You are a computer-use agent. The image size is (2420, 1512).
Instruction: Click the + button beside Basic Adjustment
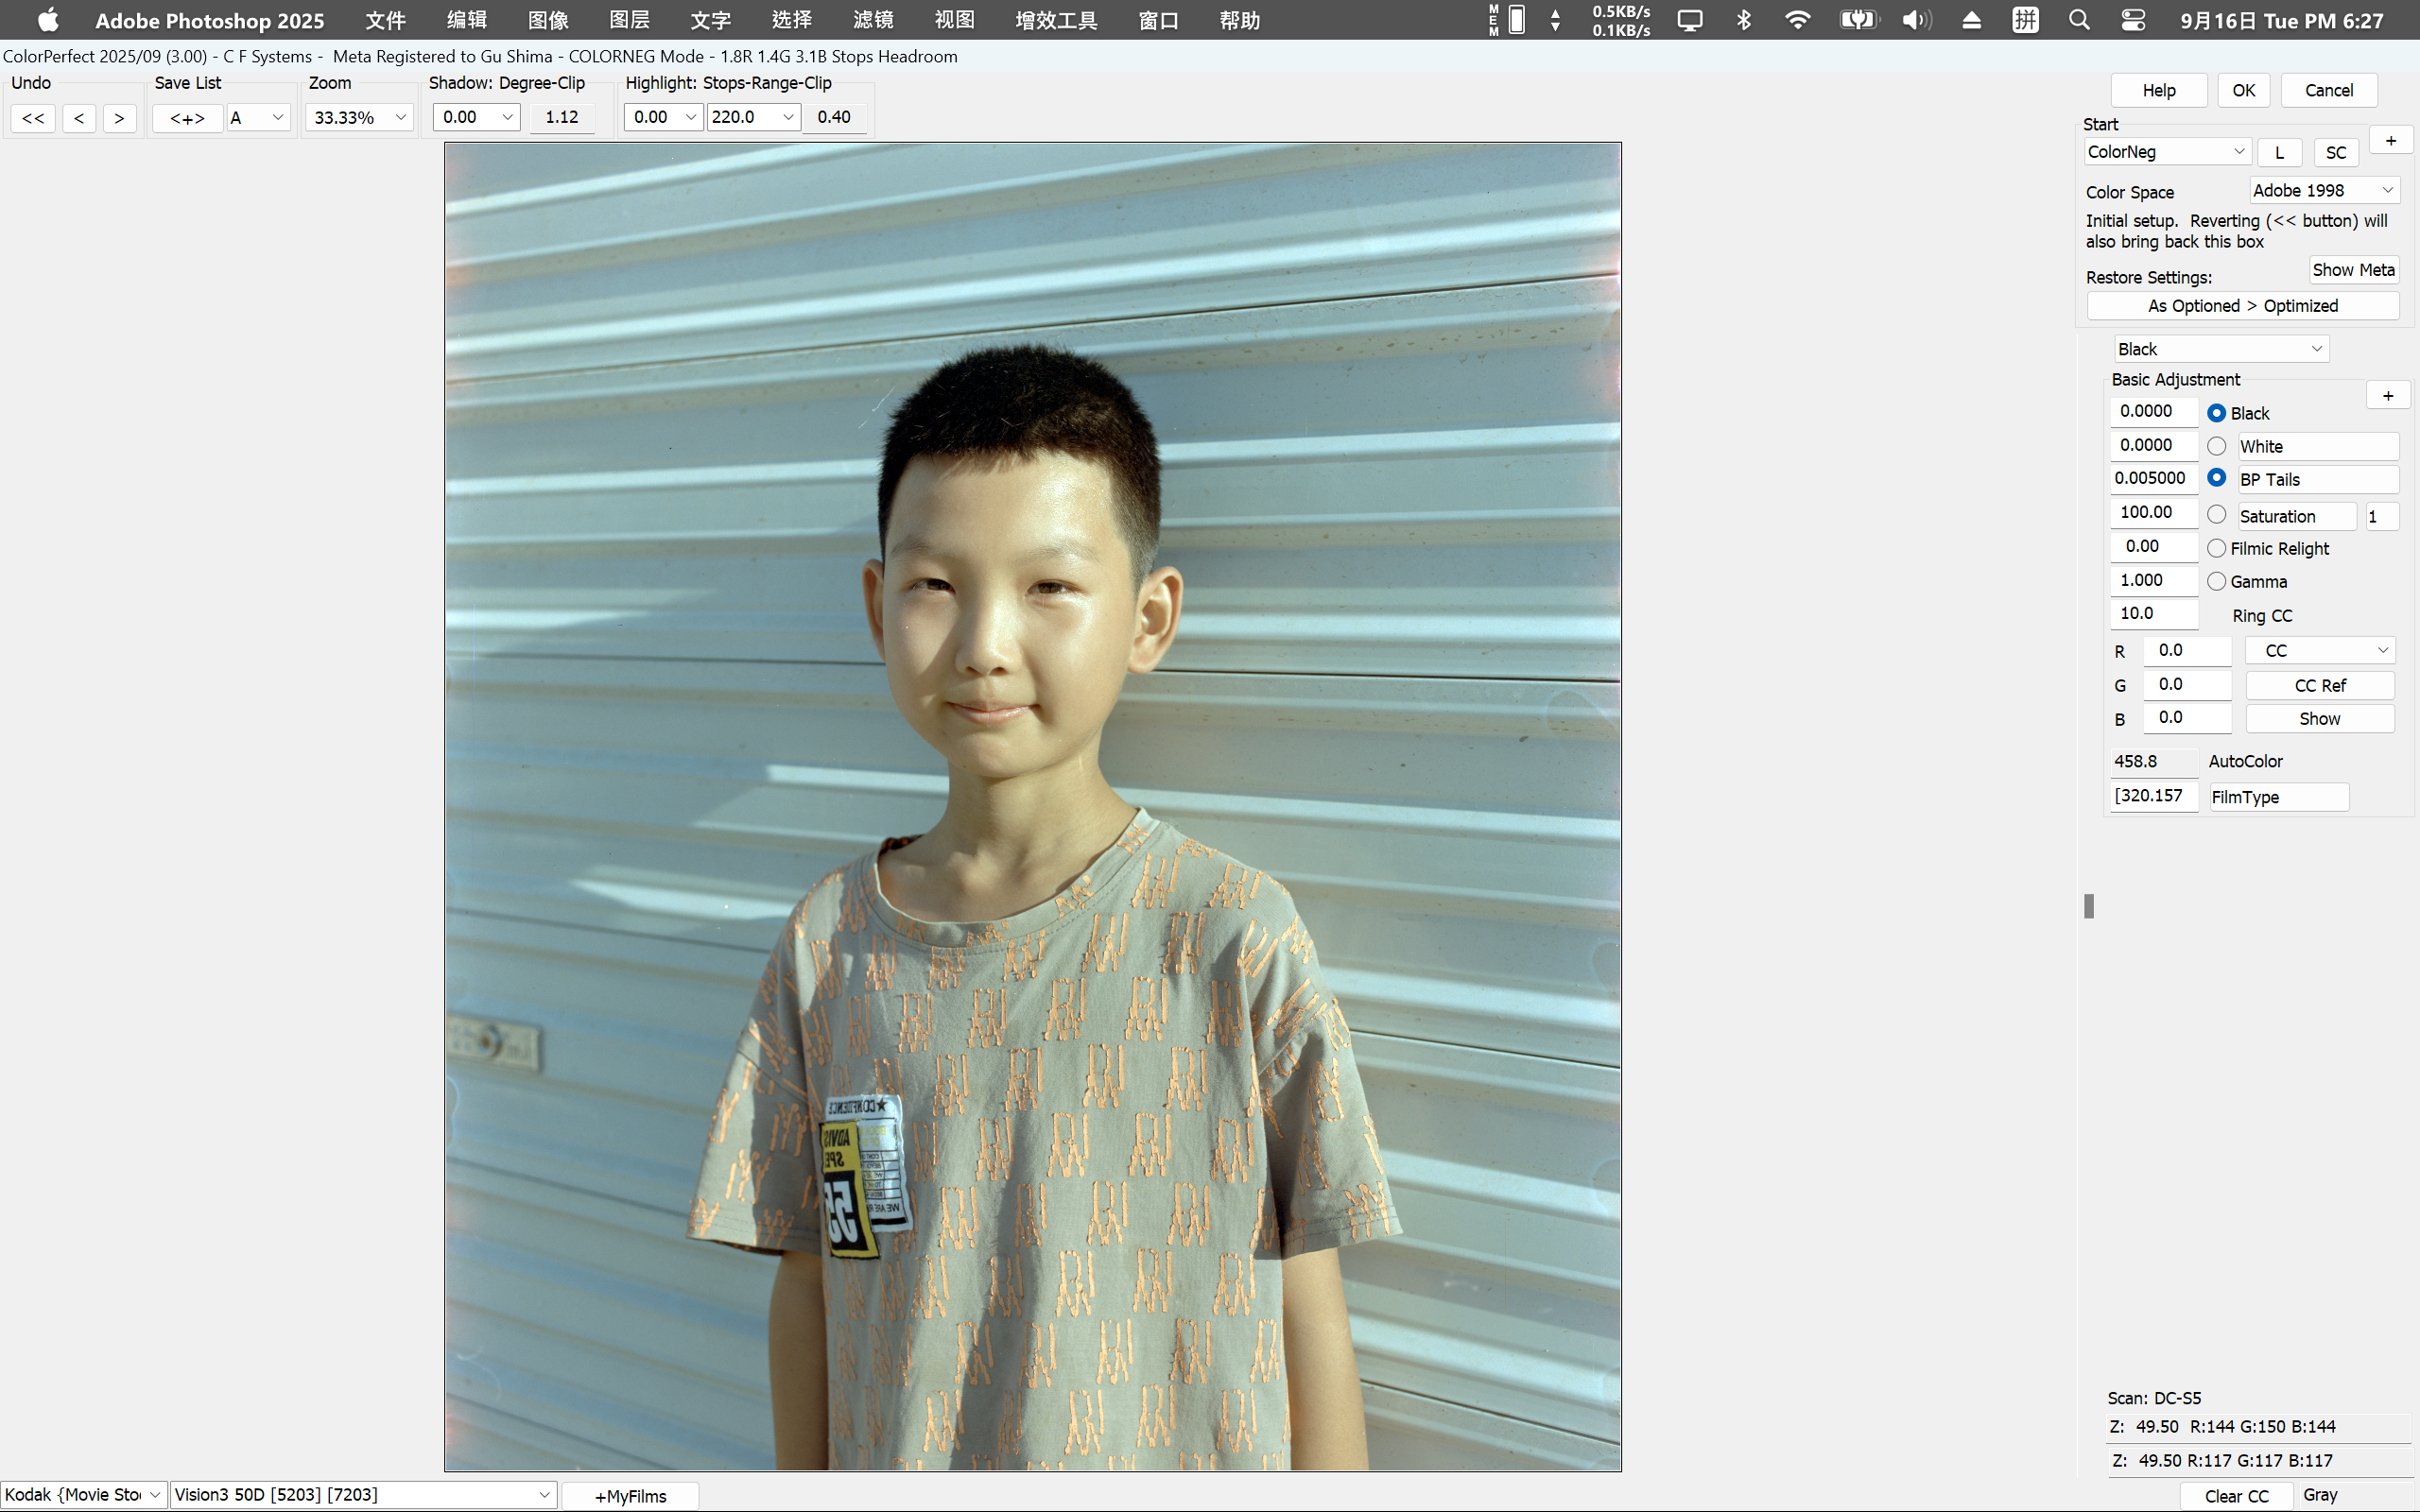[x=2388, y=396]
